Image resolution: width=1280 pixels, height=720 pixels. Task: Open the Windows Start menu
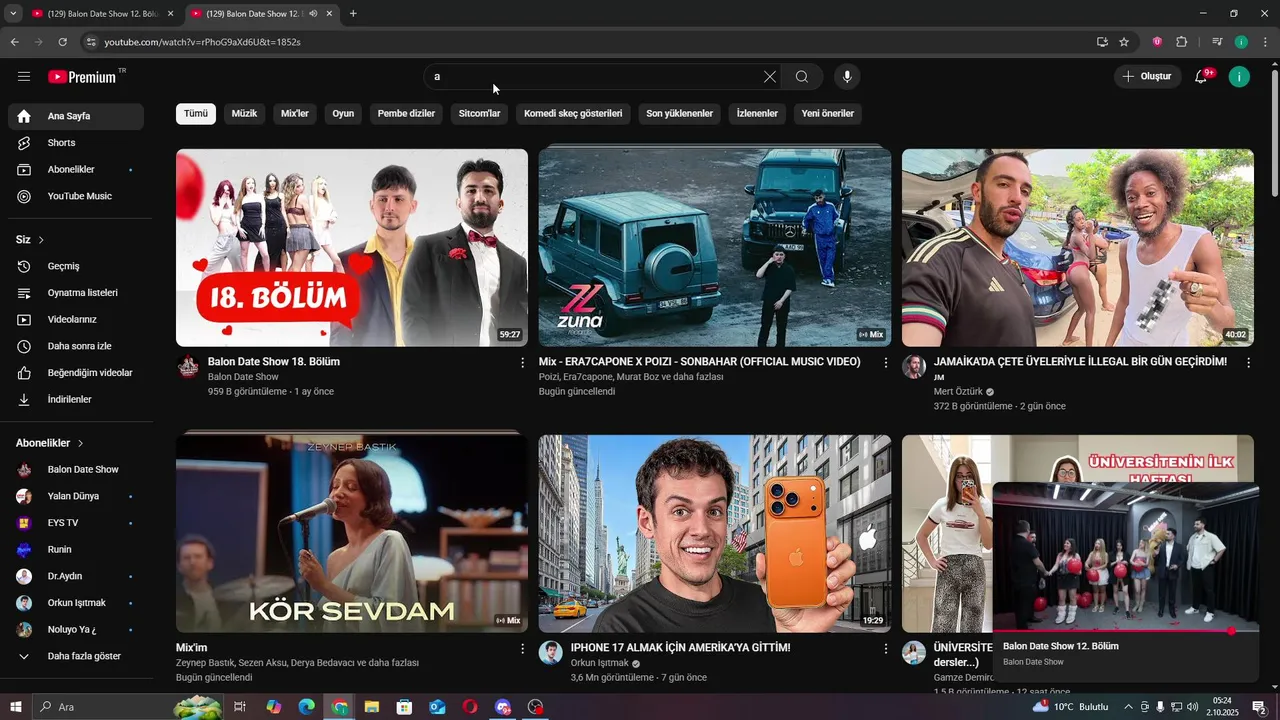click(x=16, y=707)
